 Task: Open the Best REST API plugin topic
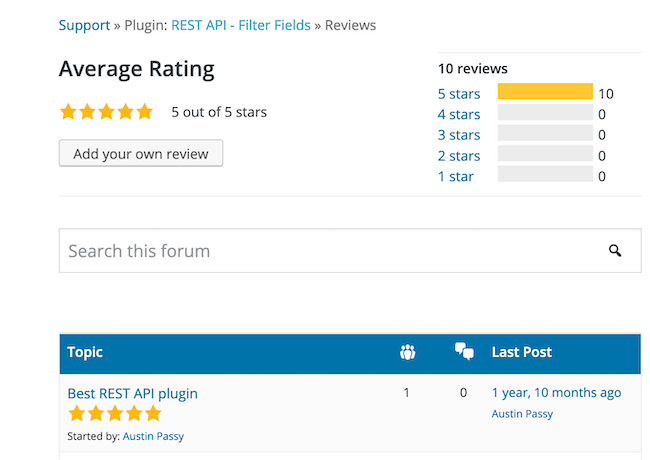pyautogui.click(x=133, y=393)
